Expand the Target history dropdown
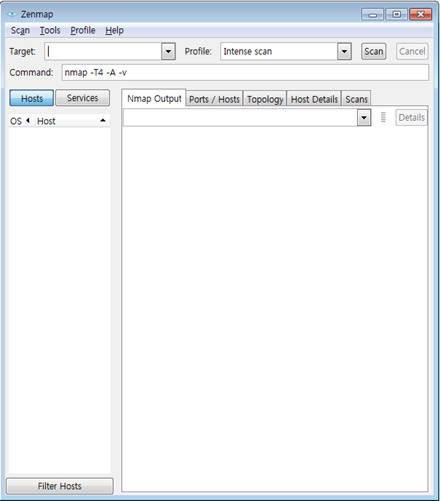440x501 pixels. point(168,51)
